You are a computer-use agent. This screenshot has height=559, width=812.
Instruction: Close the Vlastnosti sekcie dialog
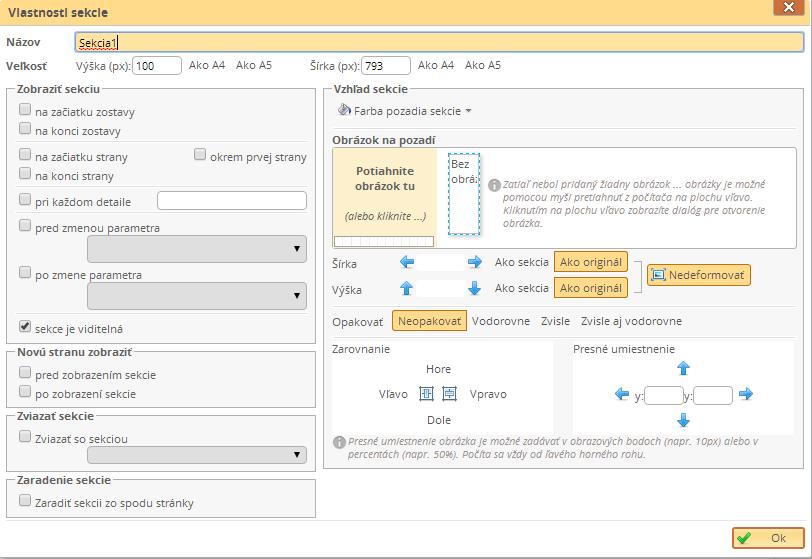[789, 7]
